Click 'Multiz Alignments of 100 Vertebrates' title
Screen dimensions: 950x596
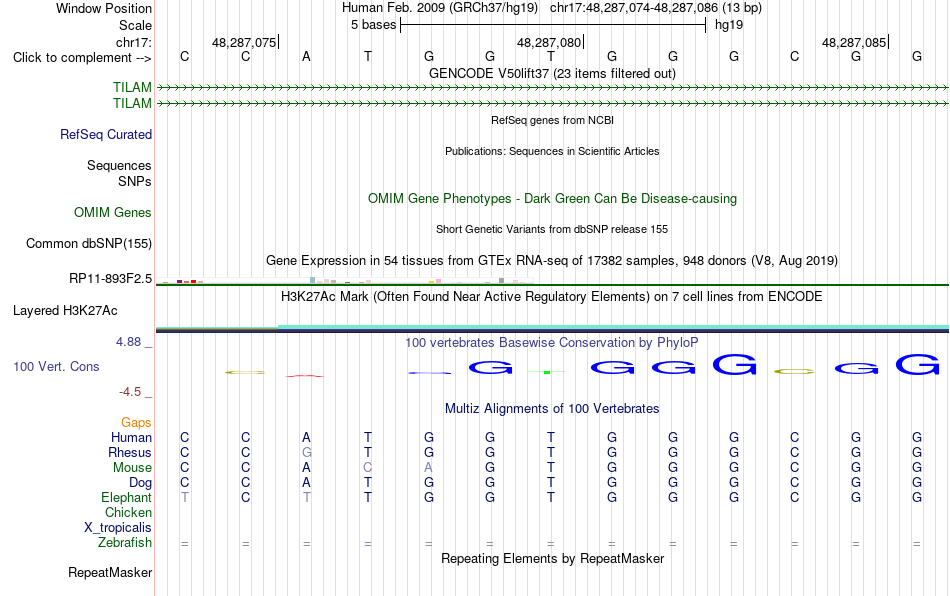(552, 408)
